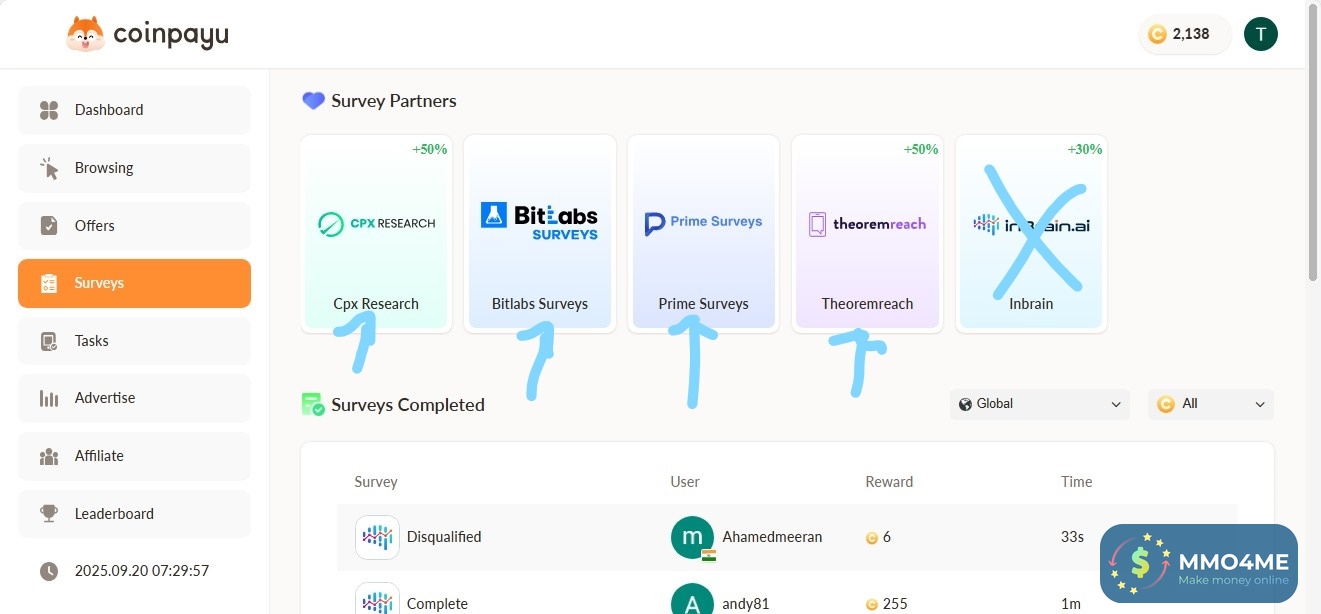This screenshot has height=614, width=1321.
Task: Select the Prime Surveys partner card
Action: (703, 233)
